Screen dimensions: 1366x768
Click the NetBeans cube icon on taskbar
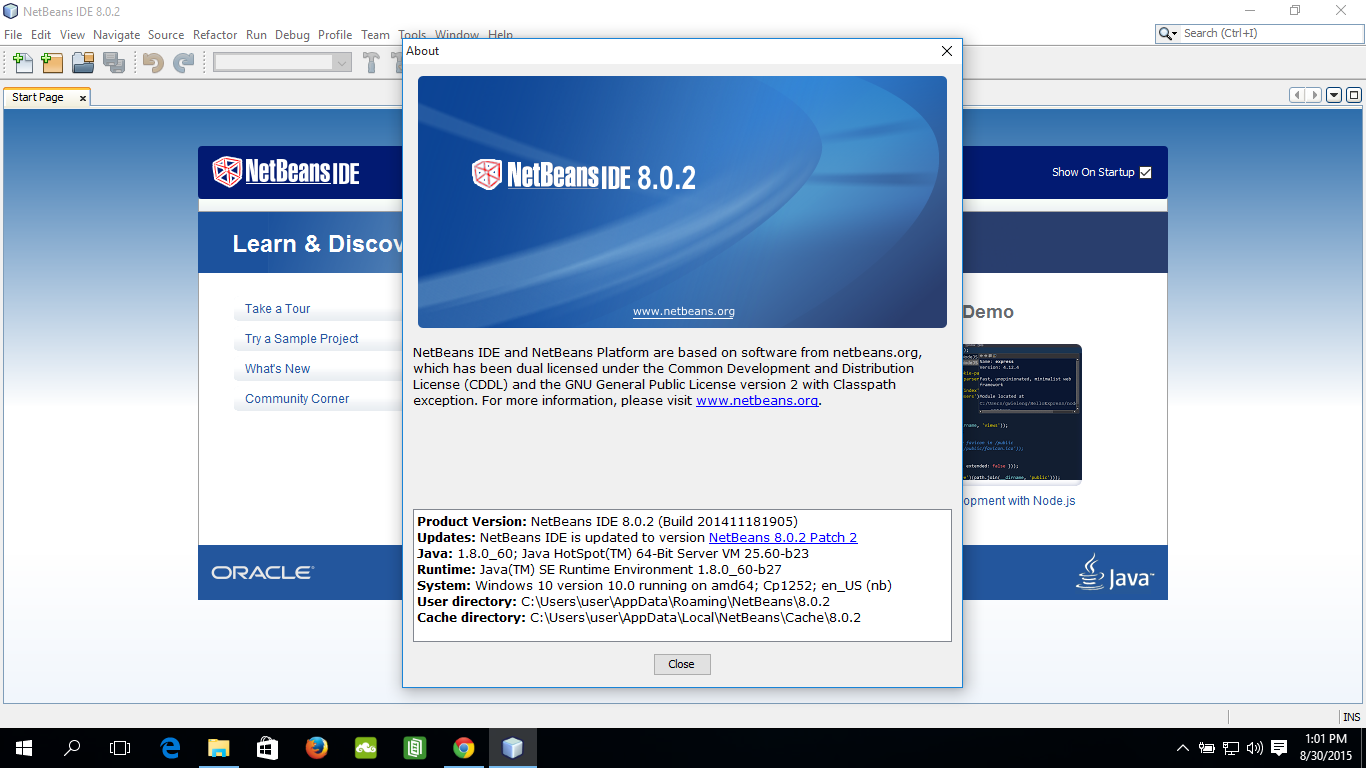click(x=513, y=747)
